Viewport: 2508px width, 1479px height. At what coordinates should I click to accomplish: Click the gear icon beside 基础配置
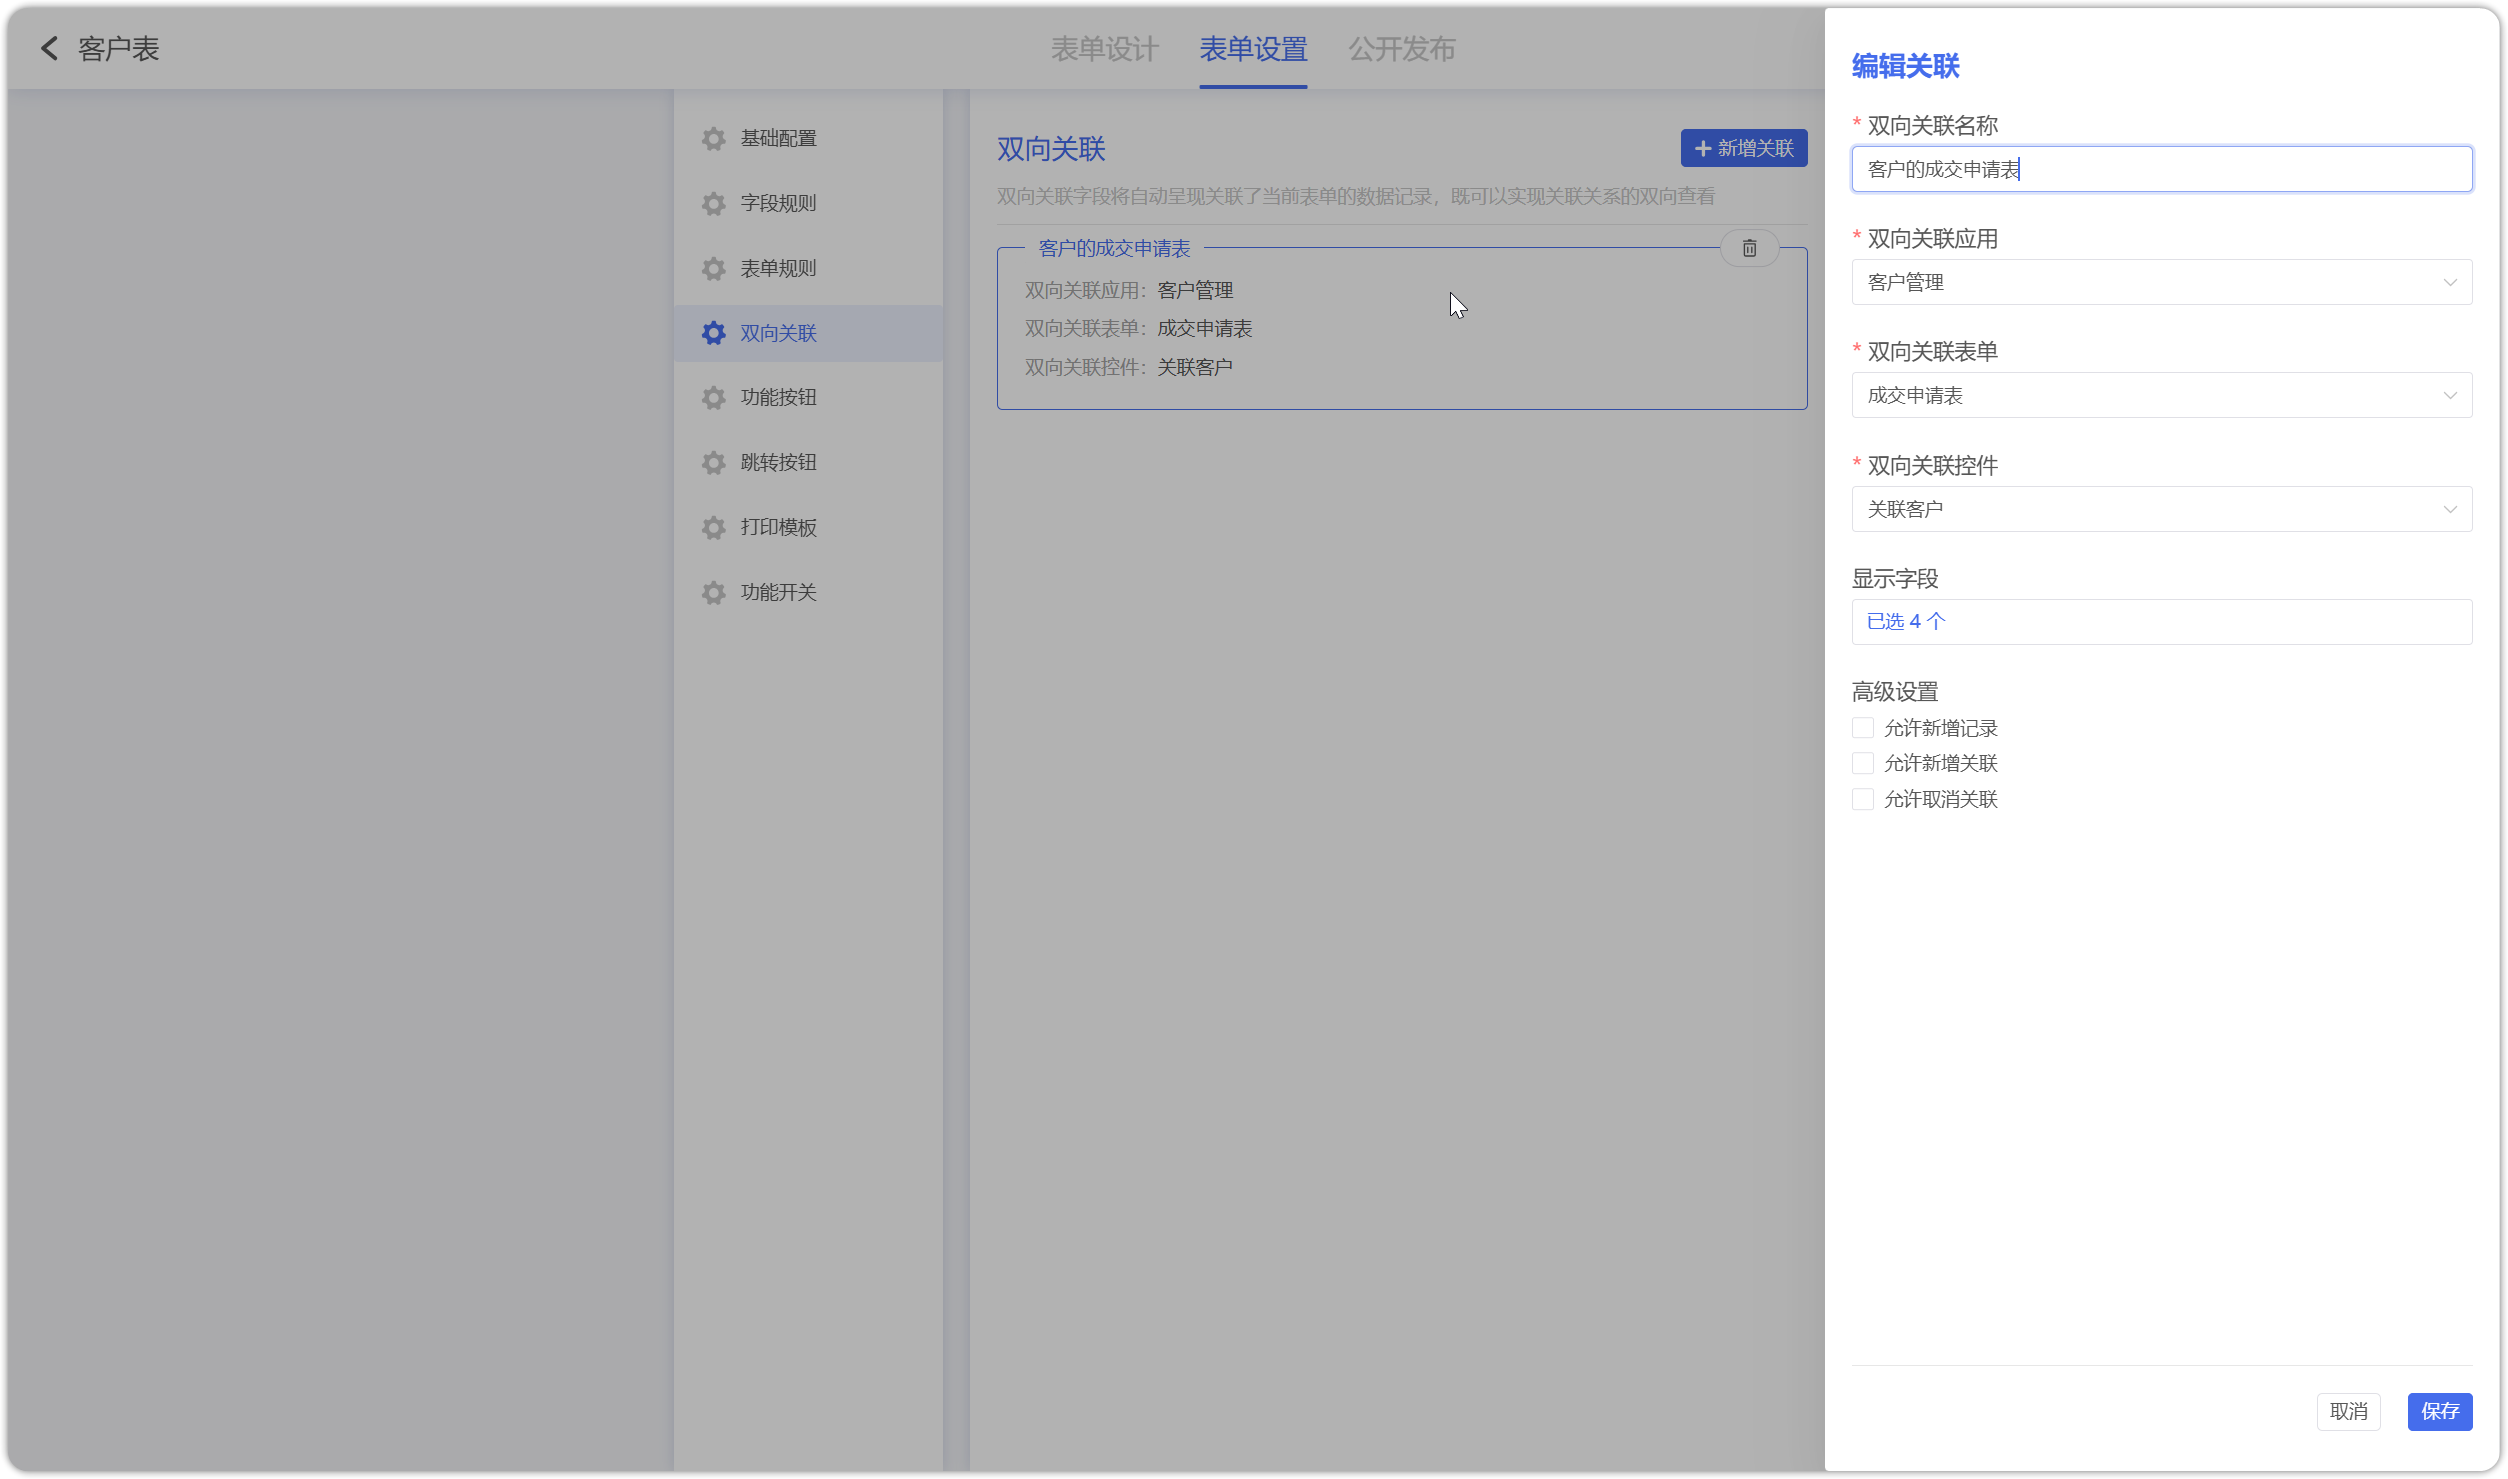(713, 138)
